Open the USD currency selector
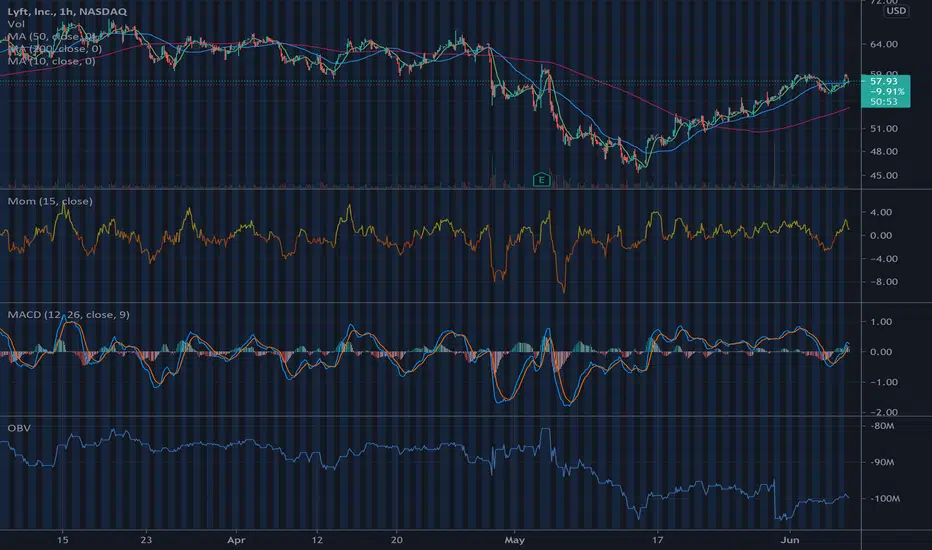The image size is (932, 550). [x=896, y=11]
